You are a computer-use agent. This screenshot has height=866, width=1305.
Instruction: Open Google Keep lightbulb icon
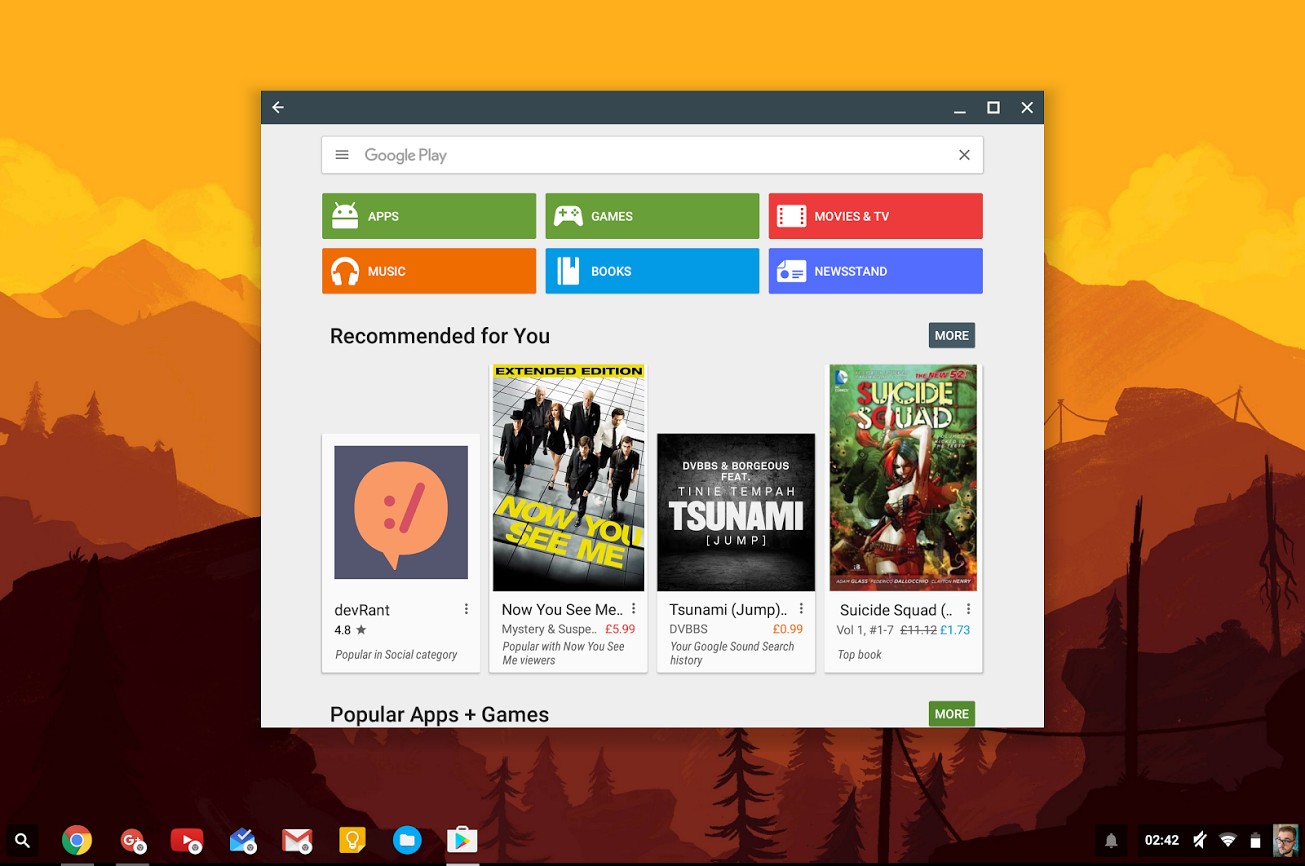click(352, 840)
